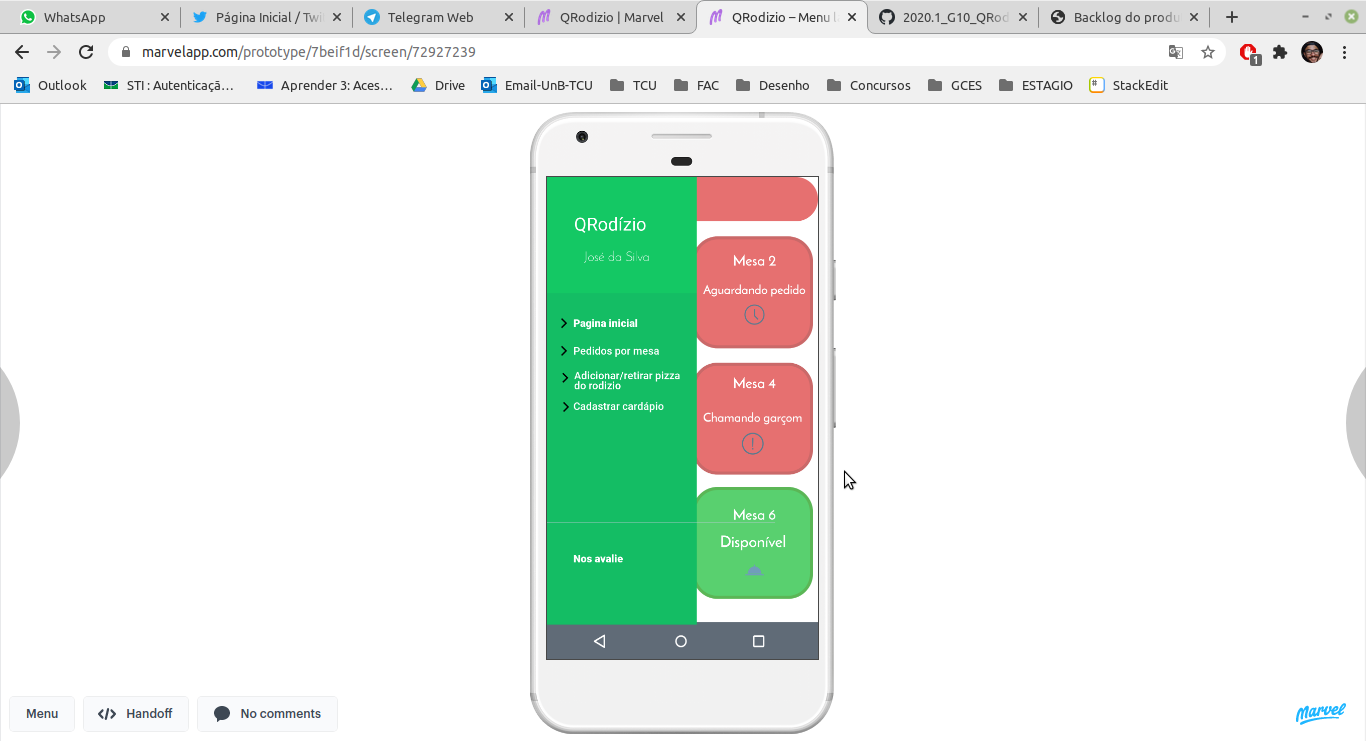Open the extensions puzzle icon
This screenshot has height=741, width=1366.
[1280, 52]
